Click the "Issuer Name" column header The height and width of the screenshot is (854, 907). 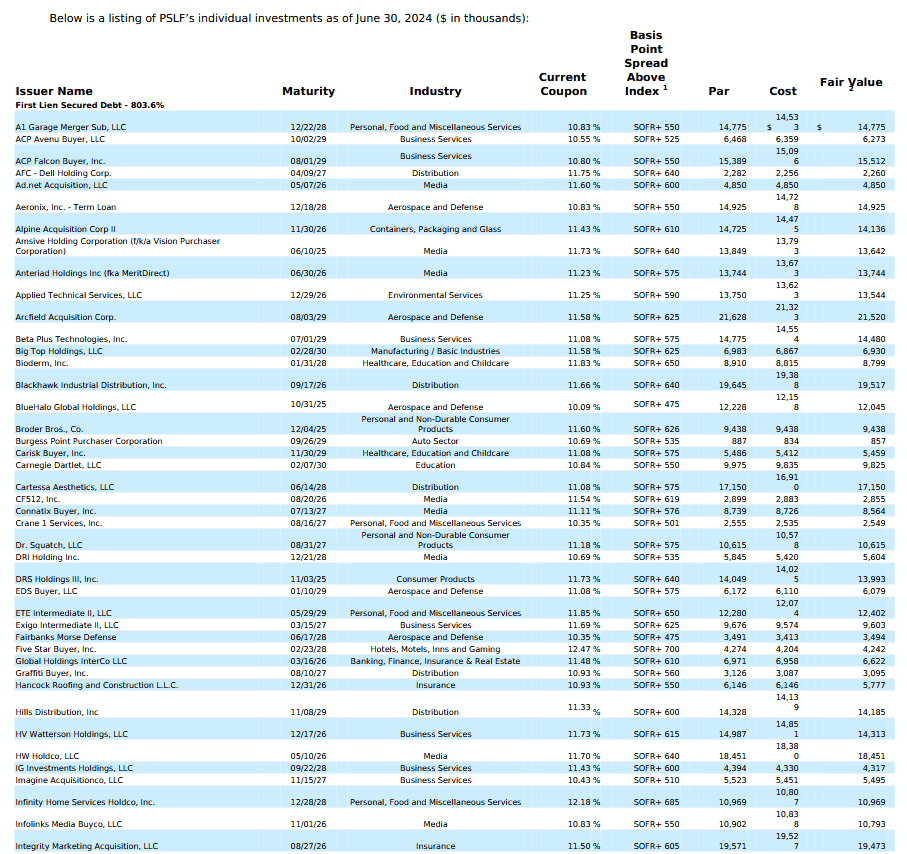[54, 91]
